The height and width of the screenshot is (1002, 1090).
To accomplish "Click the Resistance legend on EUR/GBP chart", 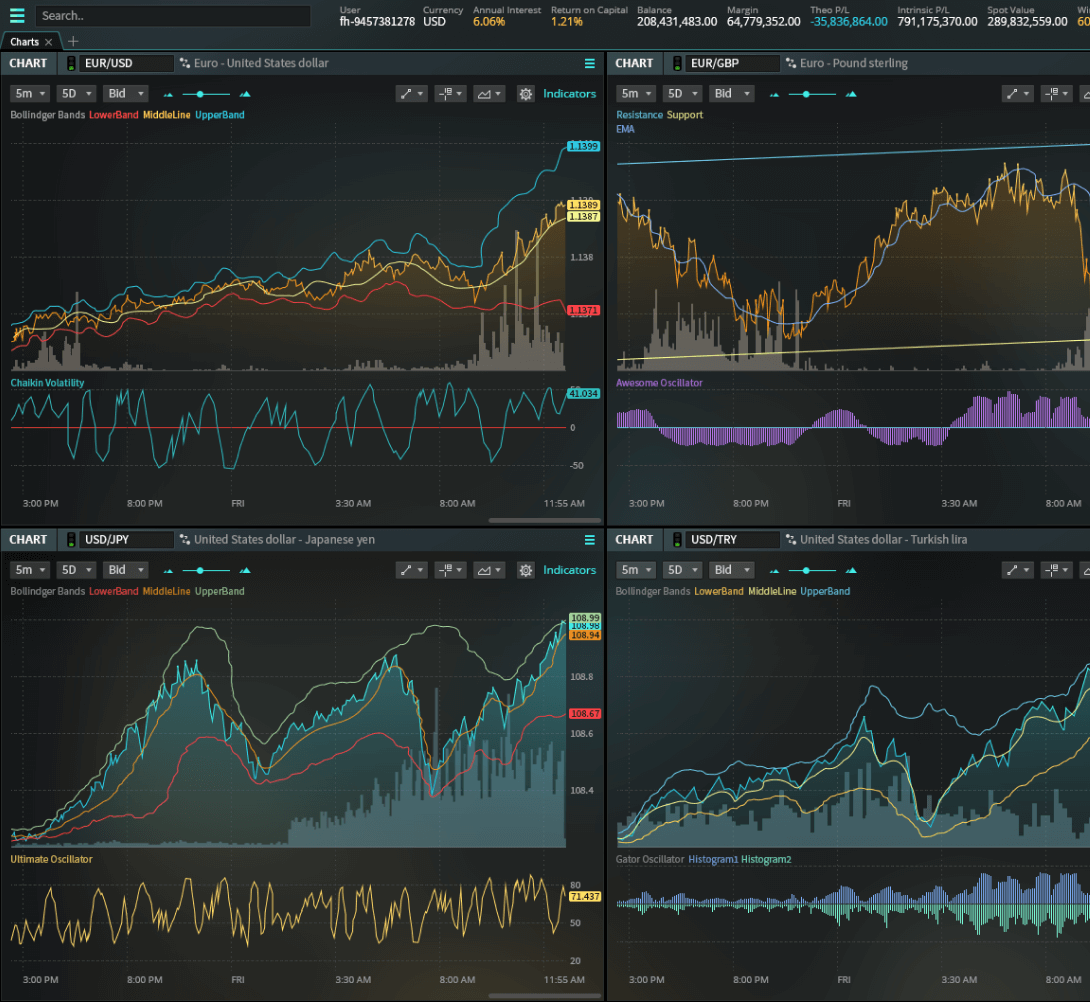I will (640, 115).
